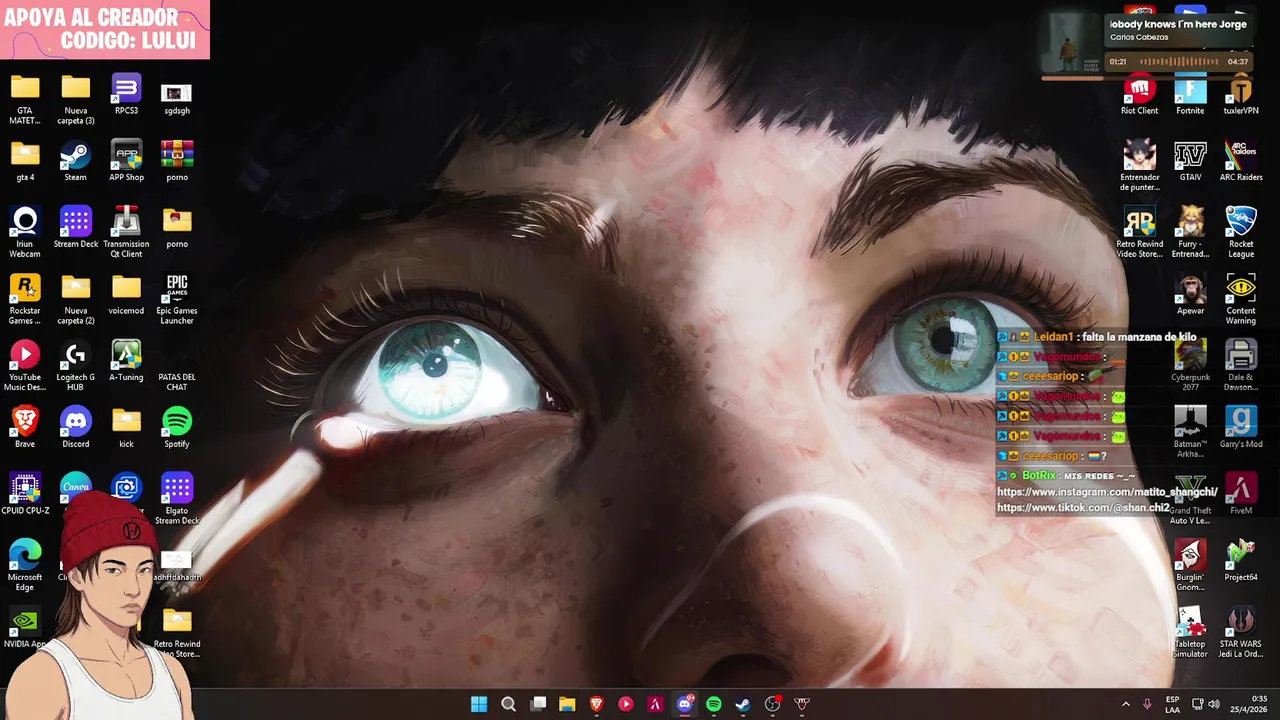The height and width of the screenshot is (720, 1280).
Task: Open the RPCS3 emulator shortcut
Action: point(126,95)
